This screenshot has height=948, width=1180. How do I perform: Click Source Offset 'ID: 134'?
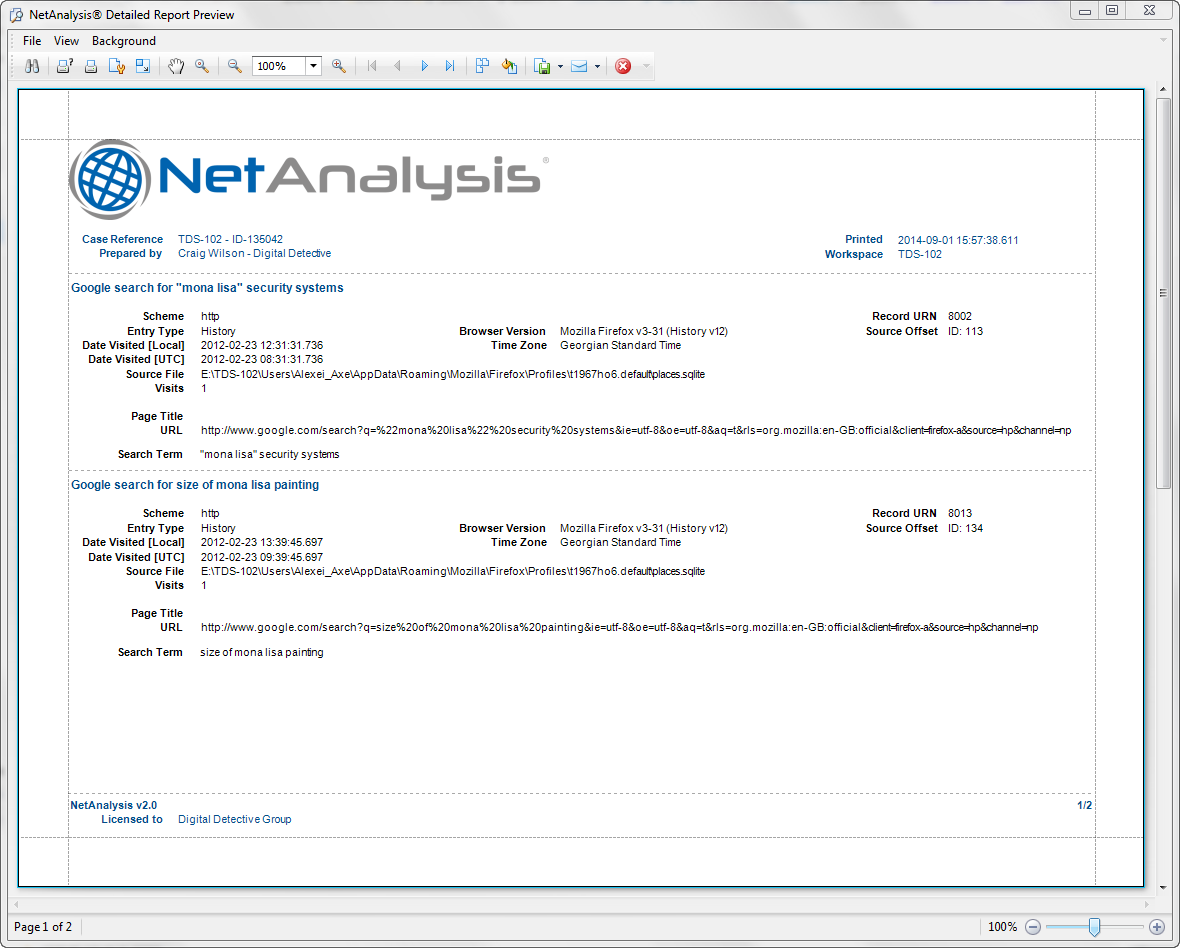click(x=966, y=528)
